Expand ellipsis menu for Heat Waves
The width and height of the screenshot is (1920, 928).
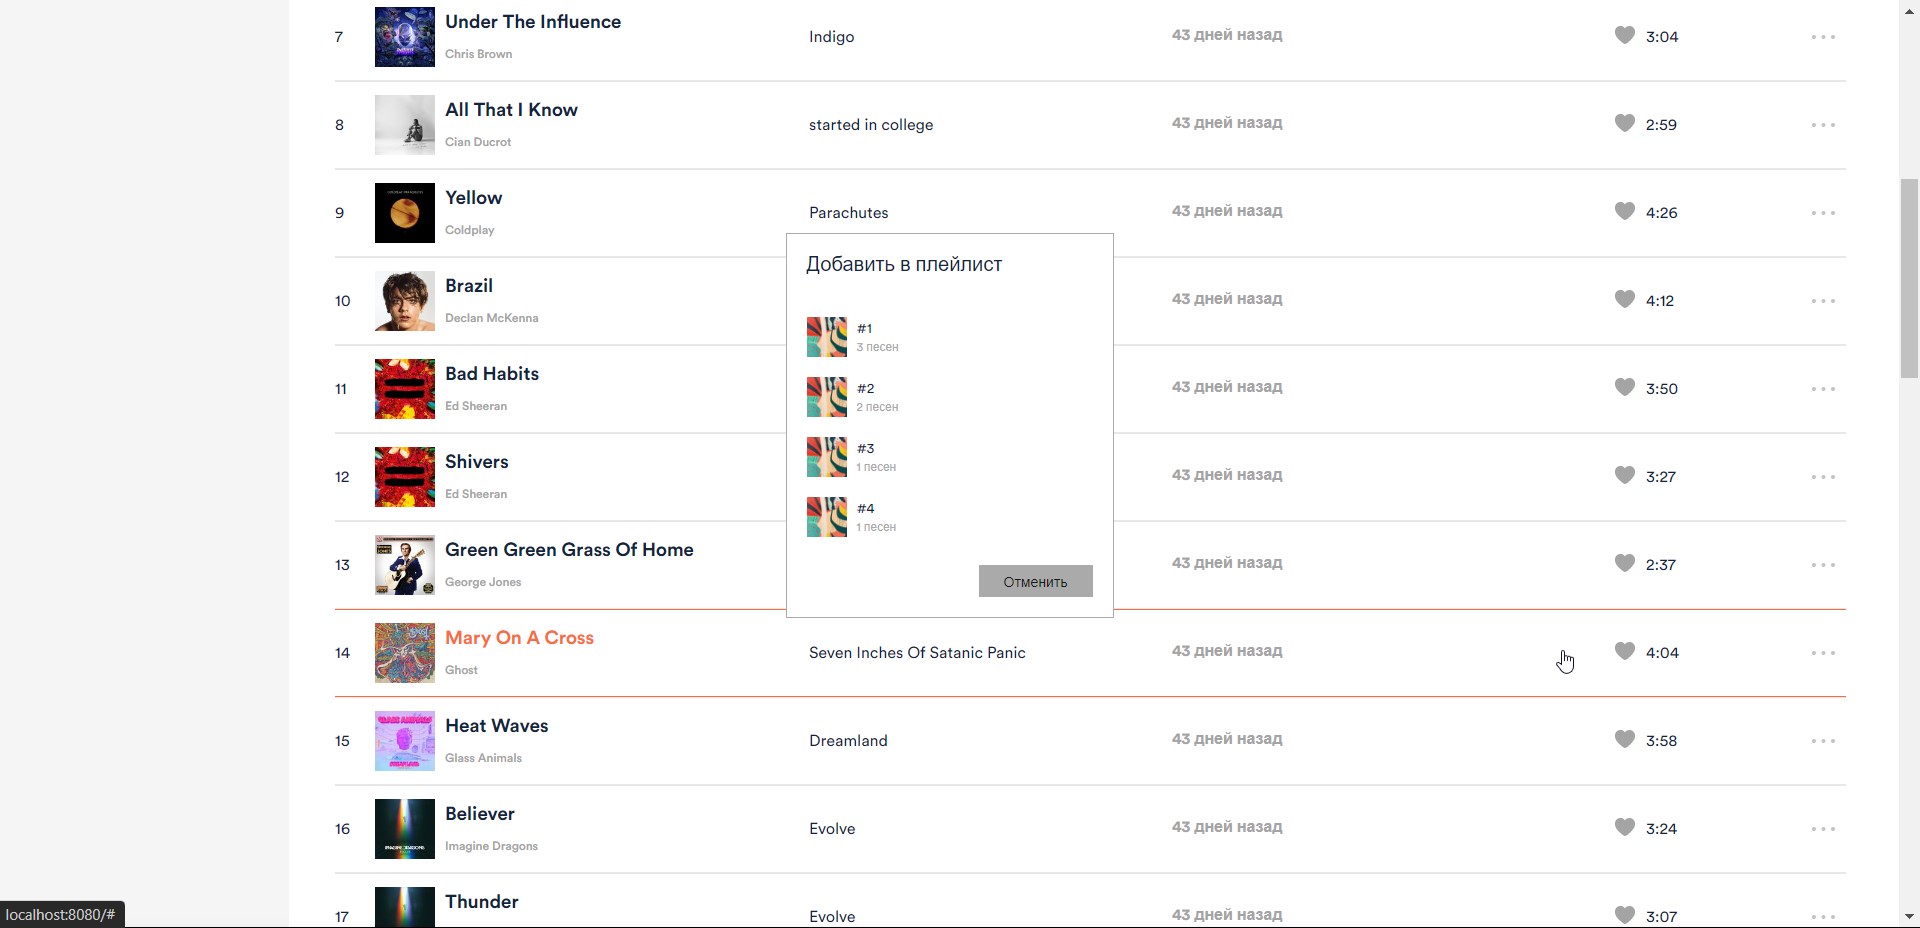coord(1822,741)
